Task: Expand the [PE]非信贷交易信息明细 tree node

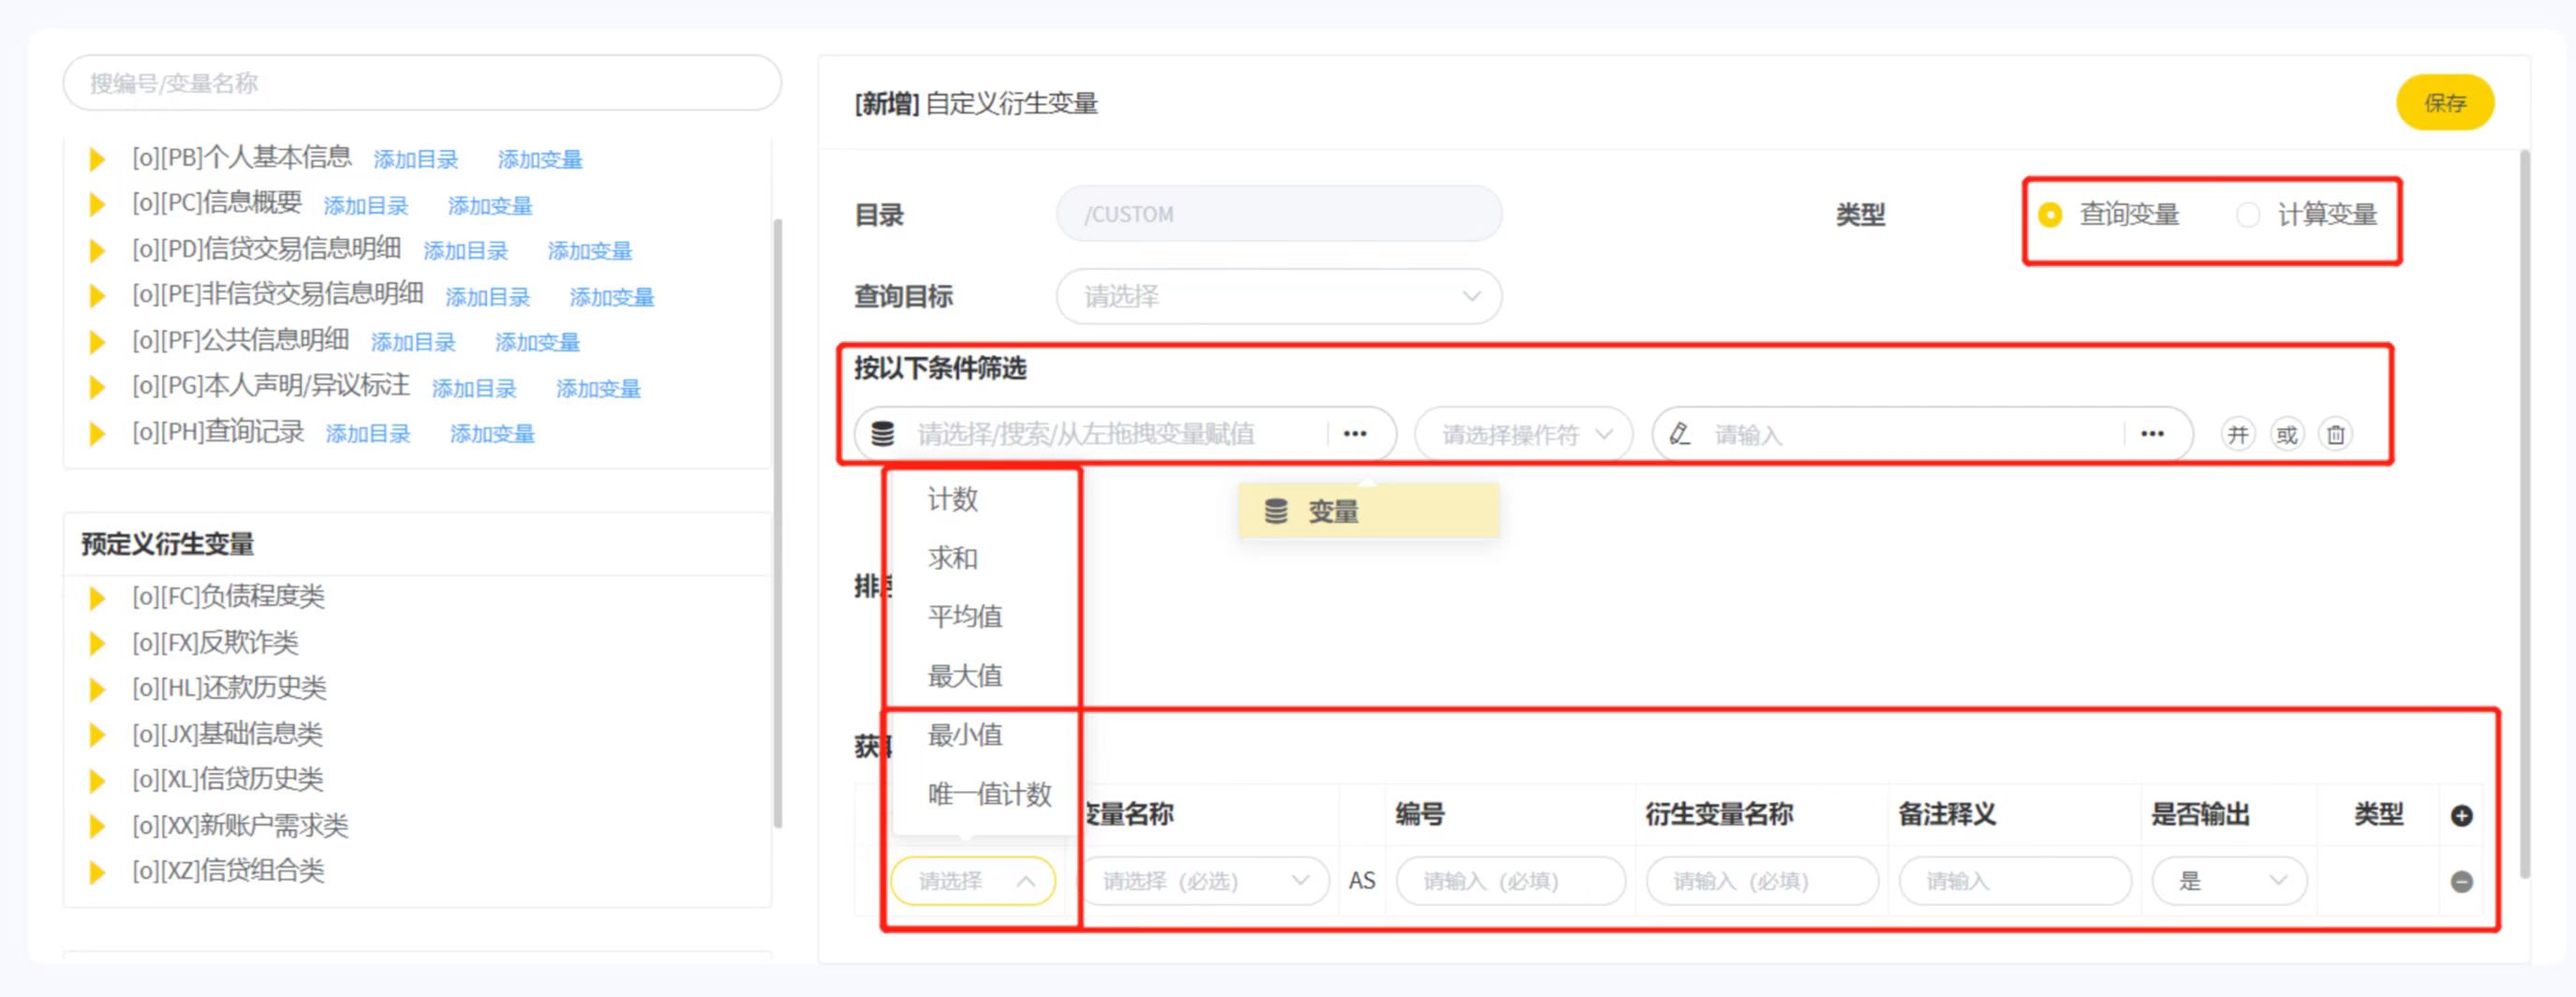Action: [97, 296]
